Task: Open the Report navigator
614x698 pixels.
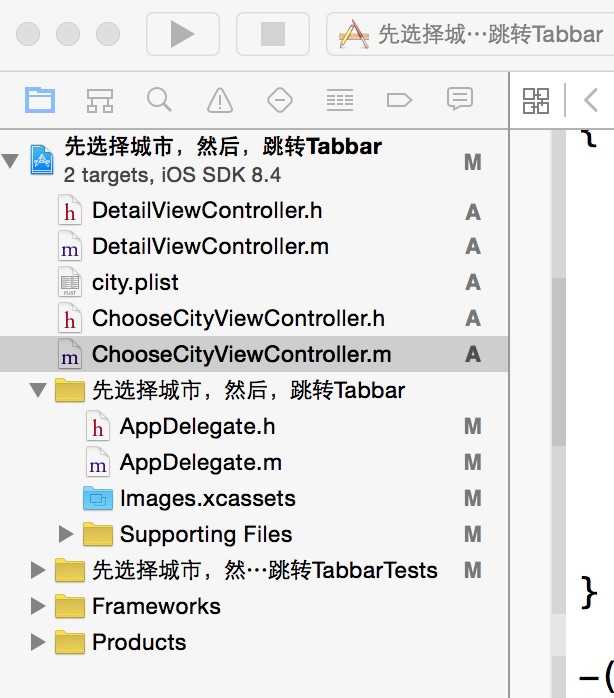Action: pos(459,99)
